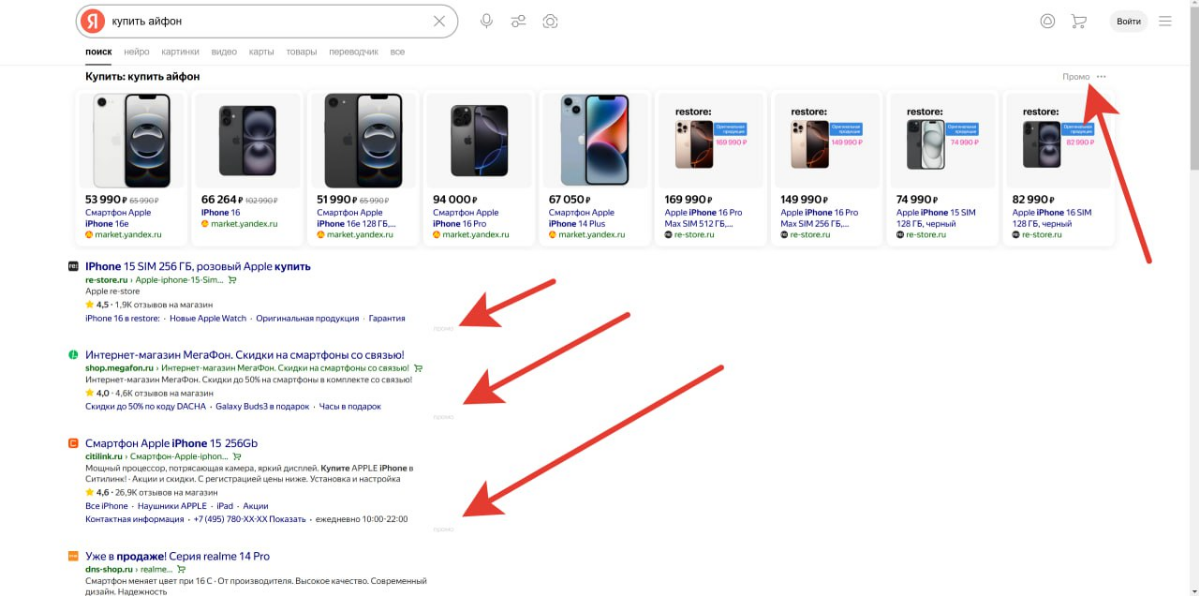Open iPhone 15 SIM 128 ГБ черный card
This screenshot has height=596, width=1199.
tap(943, 168)
